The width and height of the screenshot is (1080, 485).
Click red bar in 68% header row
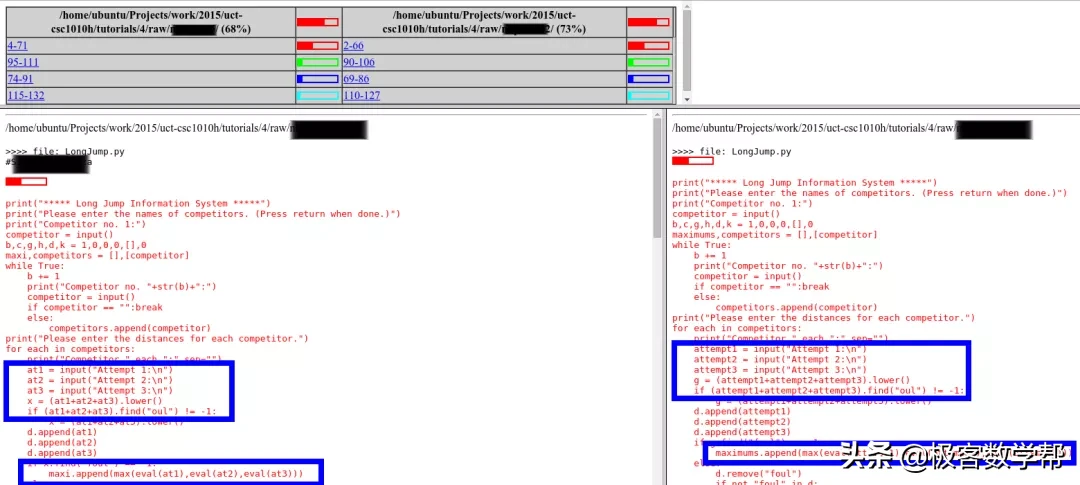click(317, 22)
